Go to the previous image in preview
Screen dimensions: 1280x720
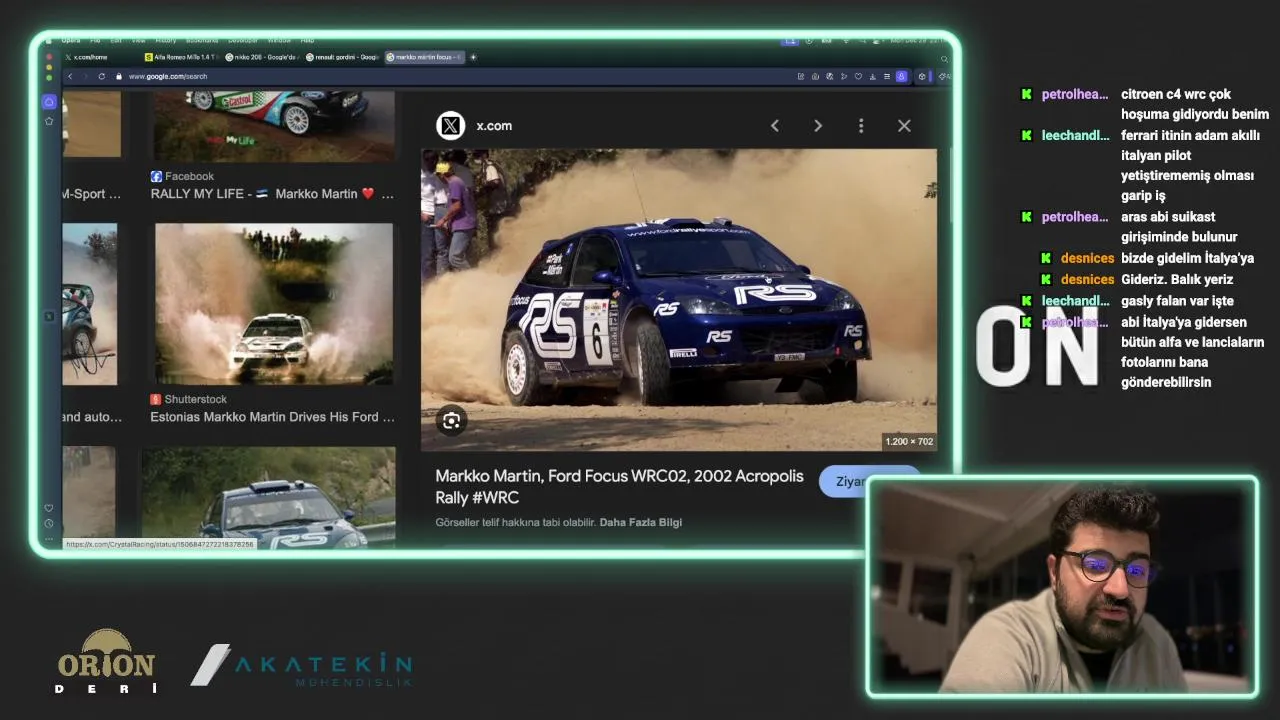[x=774, y=126]
